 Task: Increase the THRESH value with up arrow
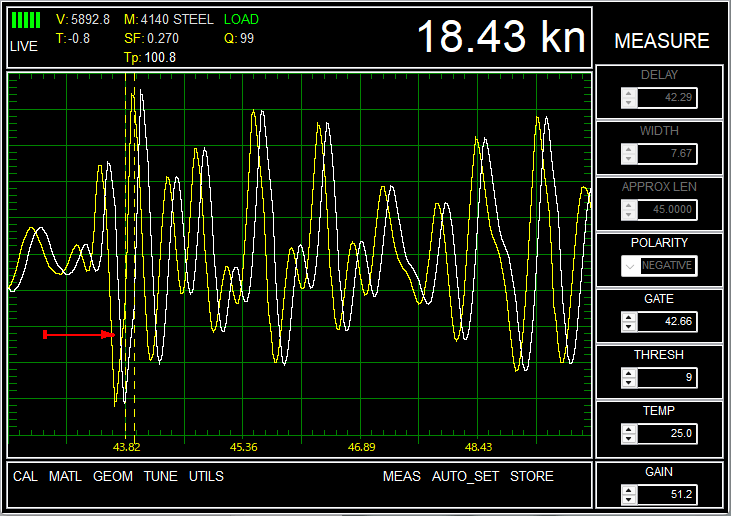coord(628,373)
